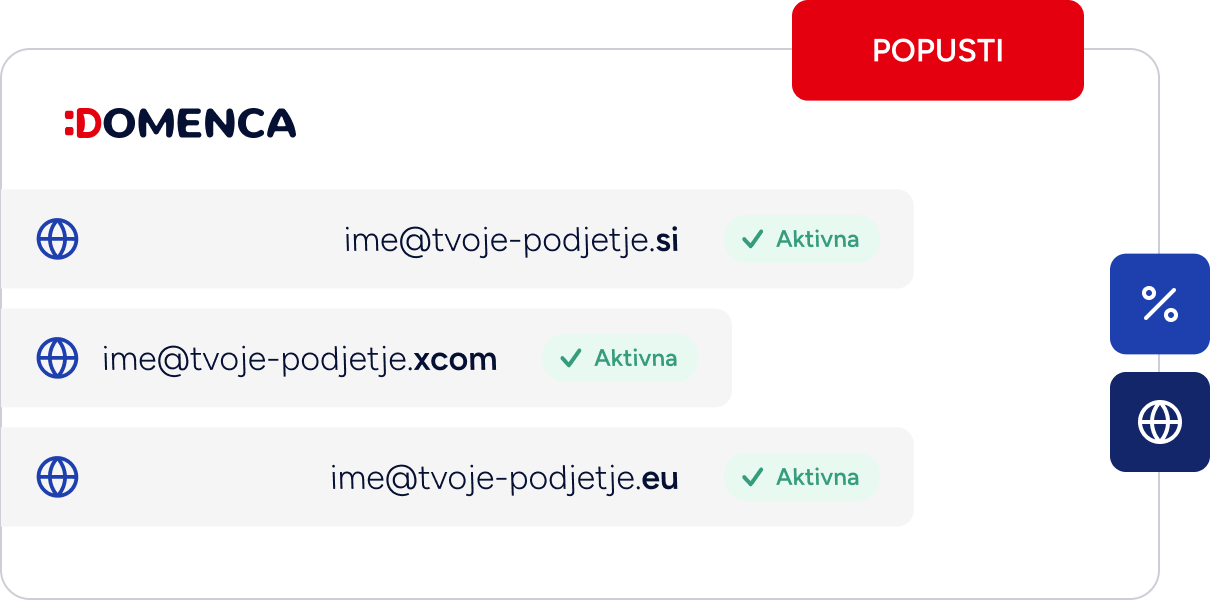Select the Aktivna label in the .xcom row

(x=636, y=358)
